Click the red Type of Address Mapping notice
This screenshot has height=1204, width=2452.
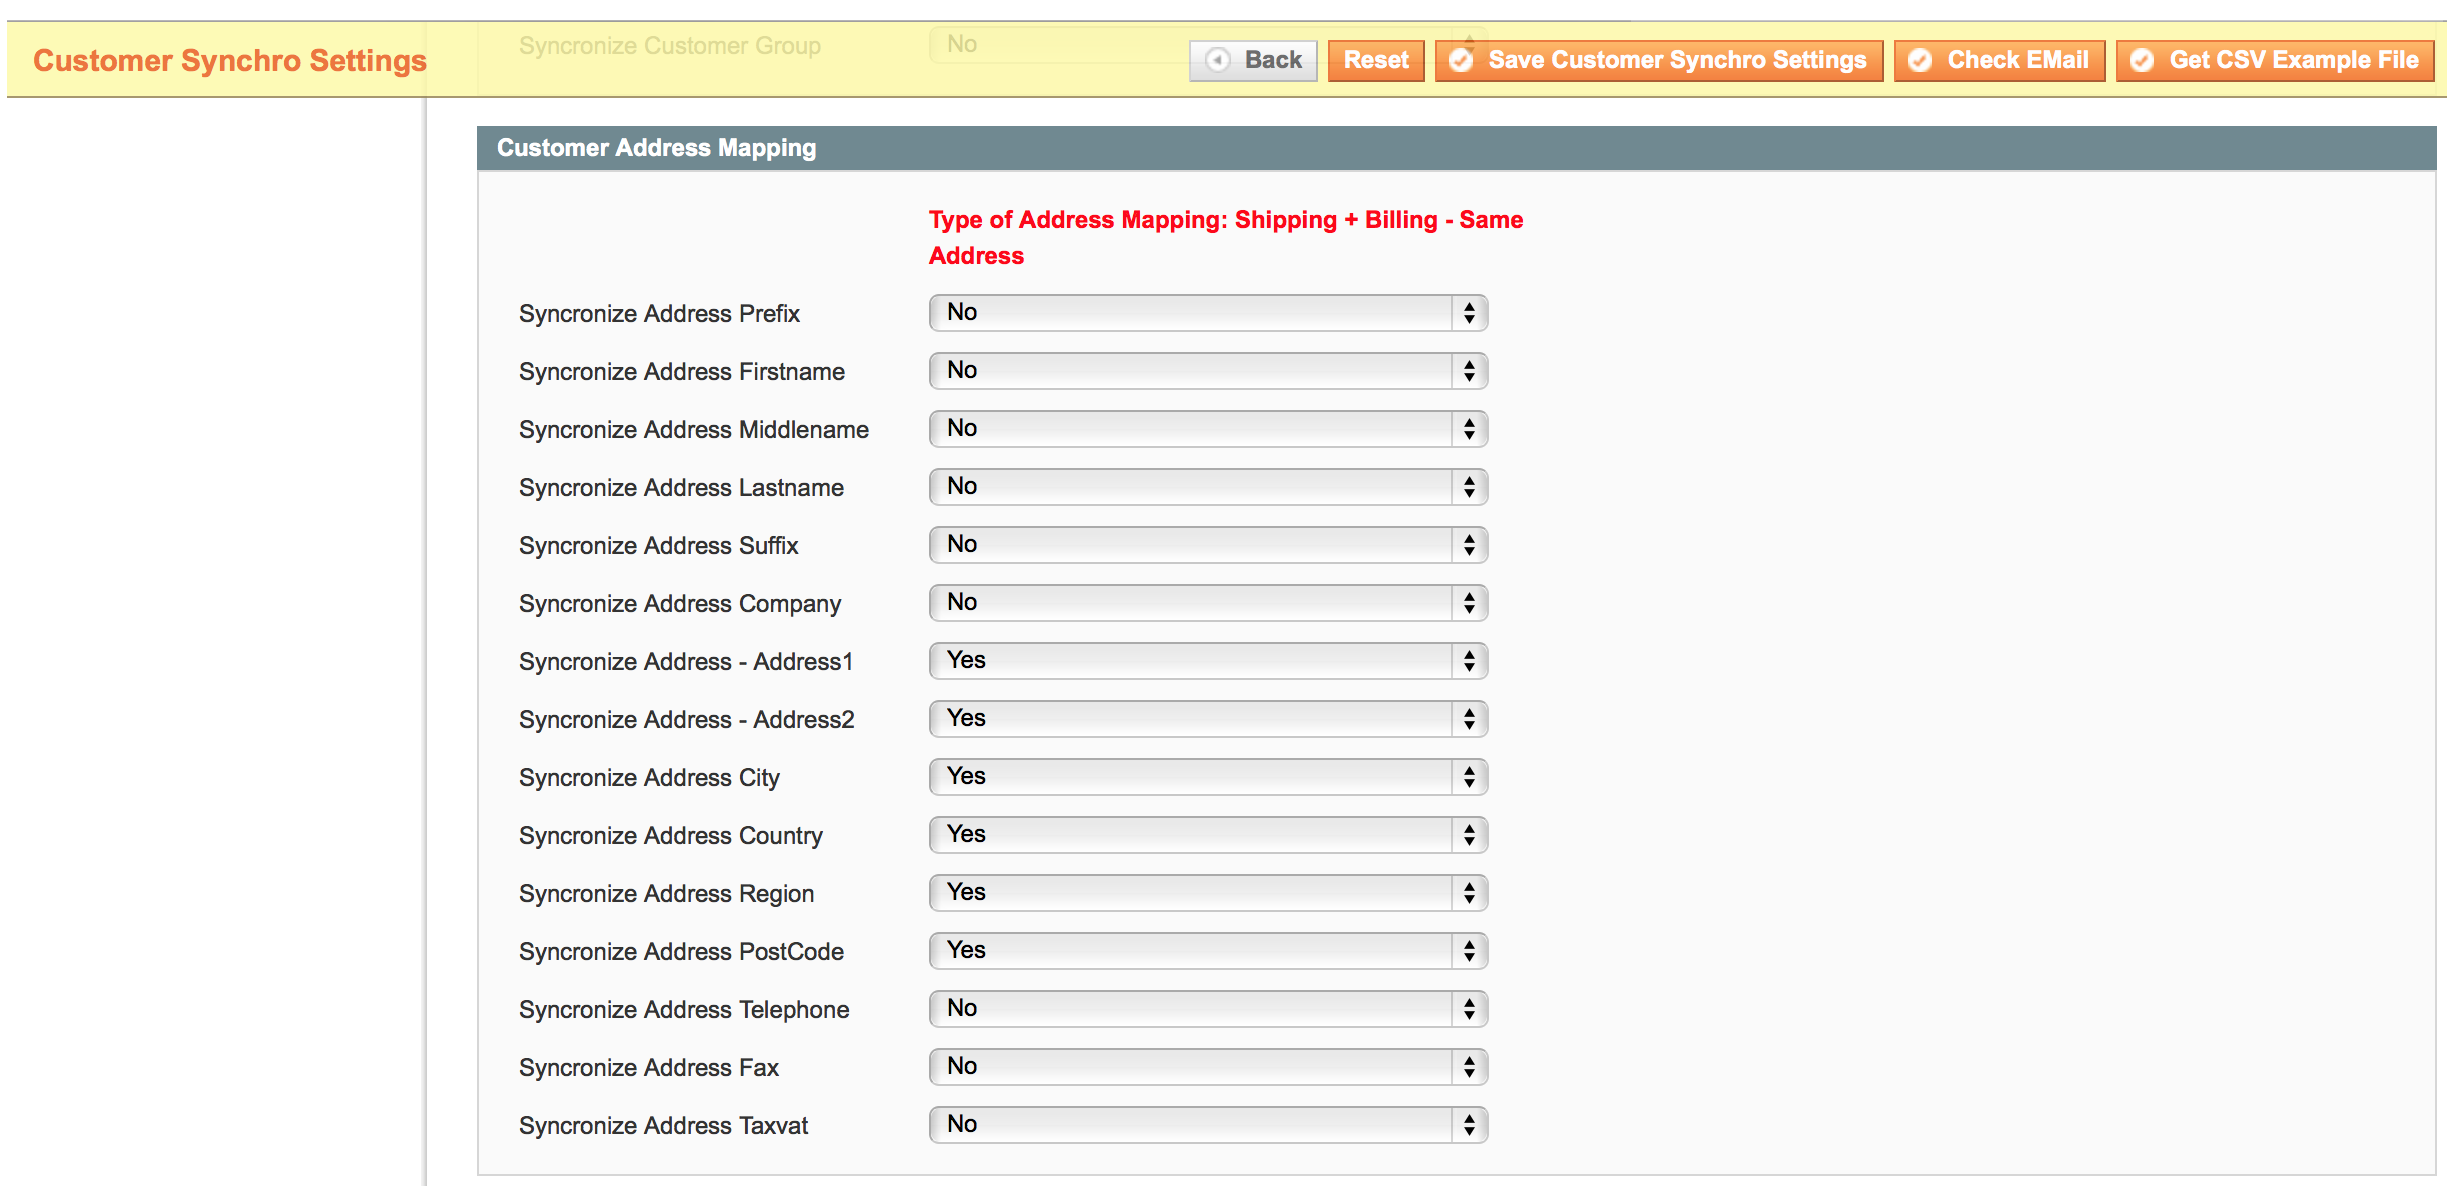pyautogui.click(x=1226, y=238)
